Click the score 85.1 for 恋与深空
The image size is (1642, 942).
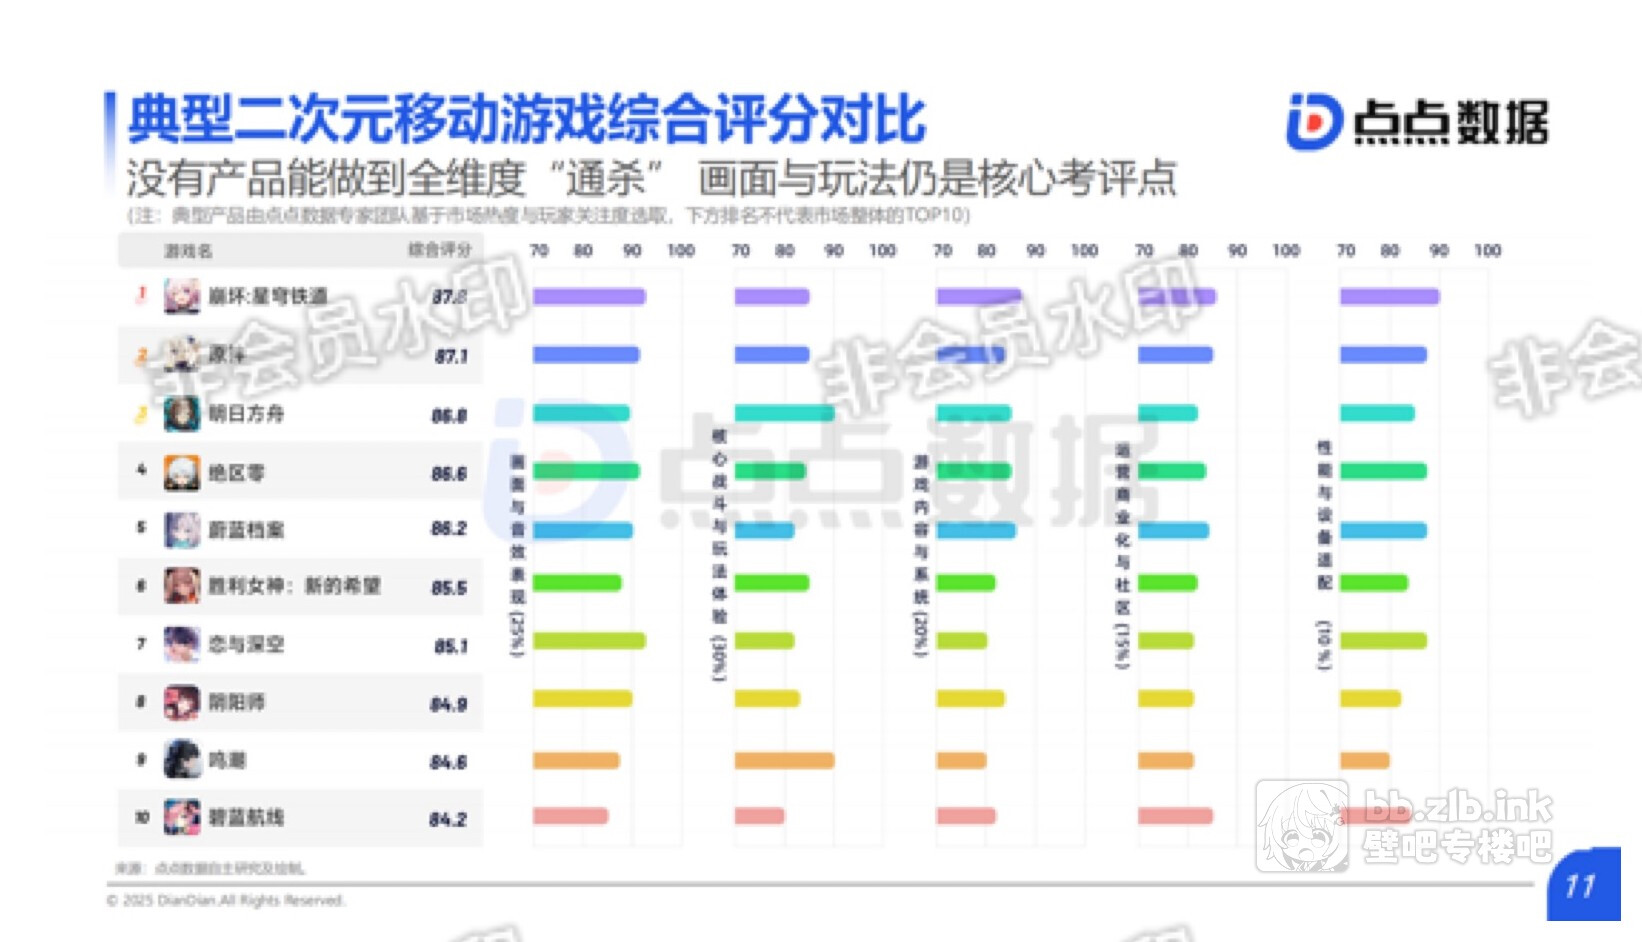point(451,646)
